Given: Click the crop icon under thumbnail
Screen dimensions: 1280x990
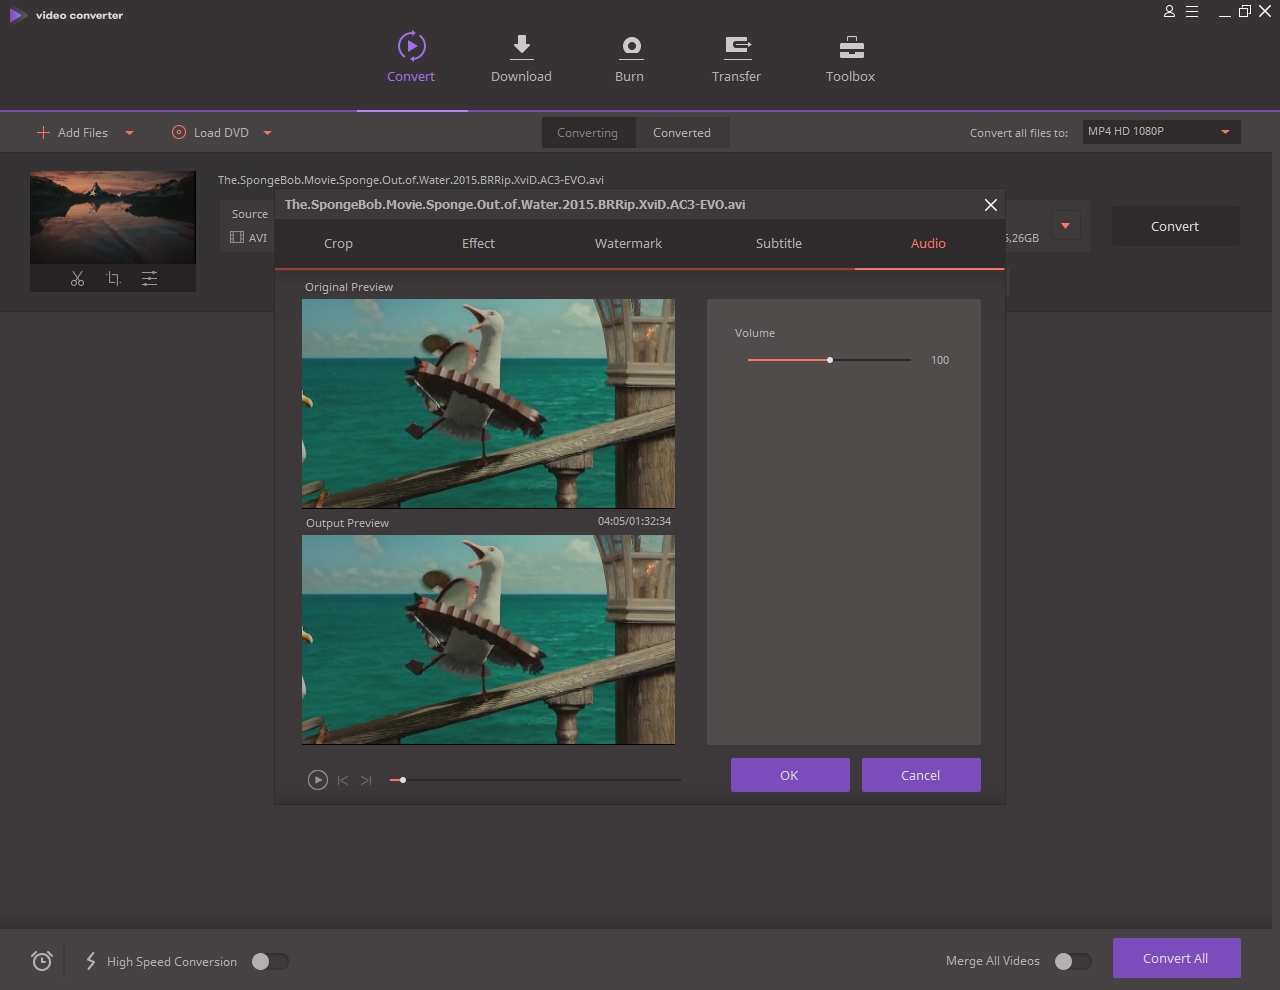Looking at the screenshot, I should (113, 279).
